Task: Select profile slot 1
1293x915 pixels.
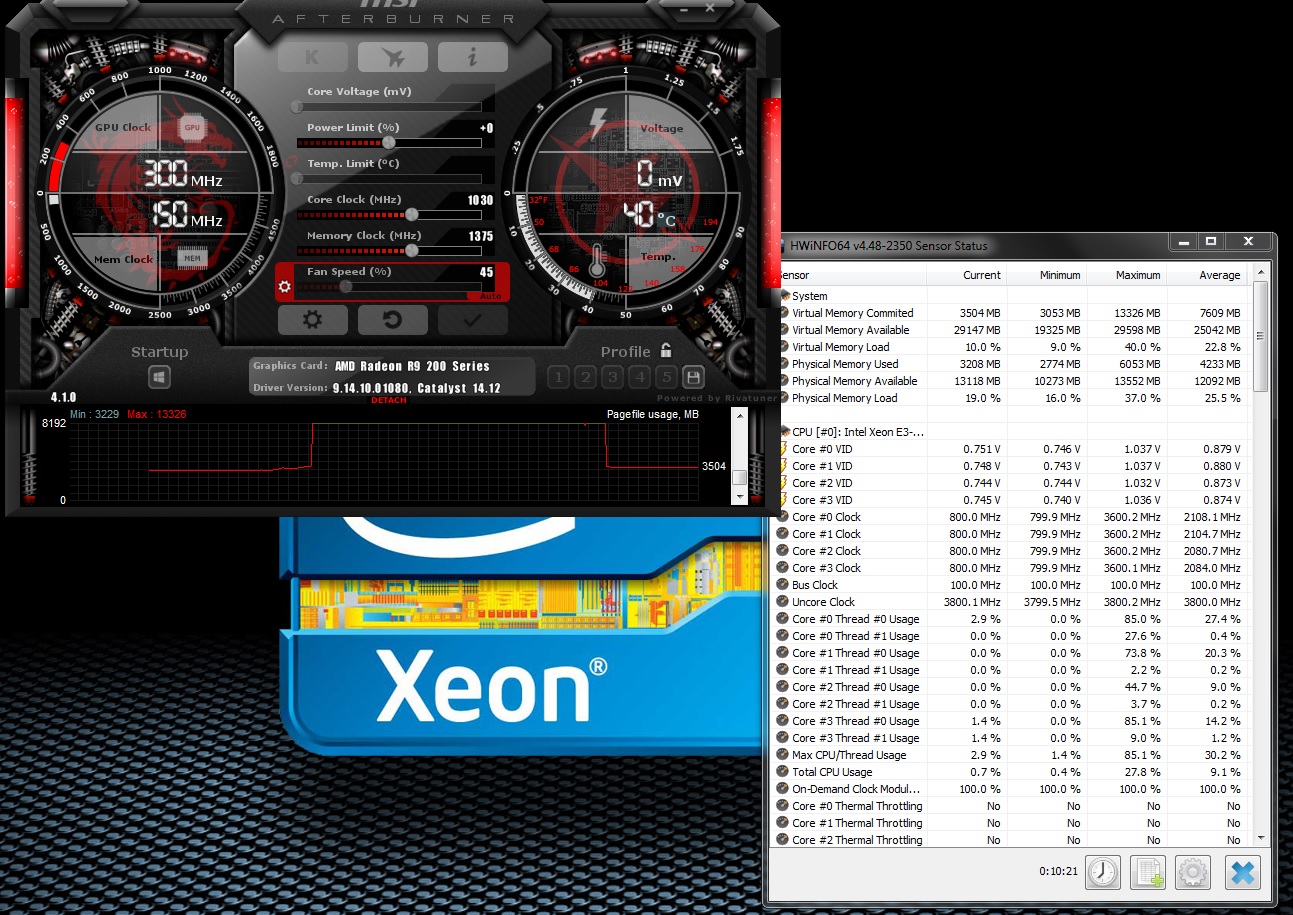Action: [x=559, y=377]
